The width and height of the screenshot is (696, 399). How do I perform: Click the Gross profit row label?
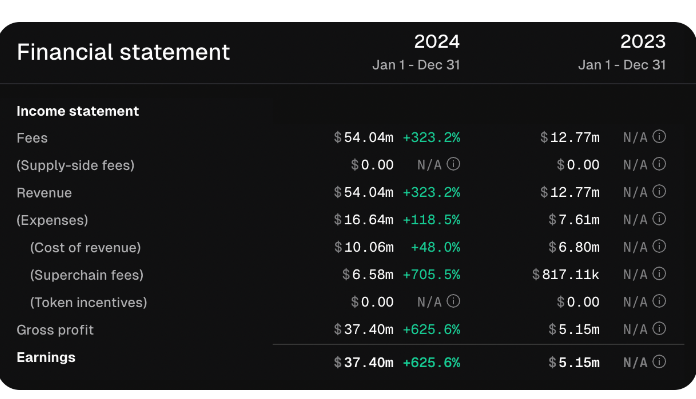point(55,330)
